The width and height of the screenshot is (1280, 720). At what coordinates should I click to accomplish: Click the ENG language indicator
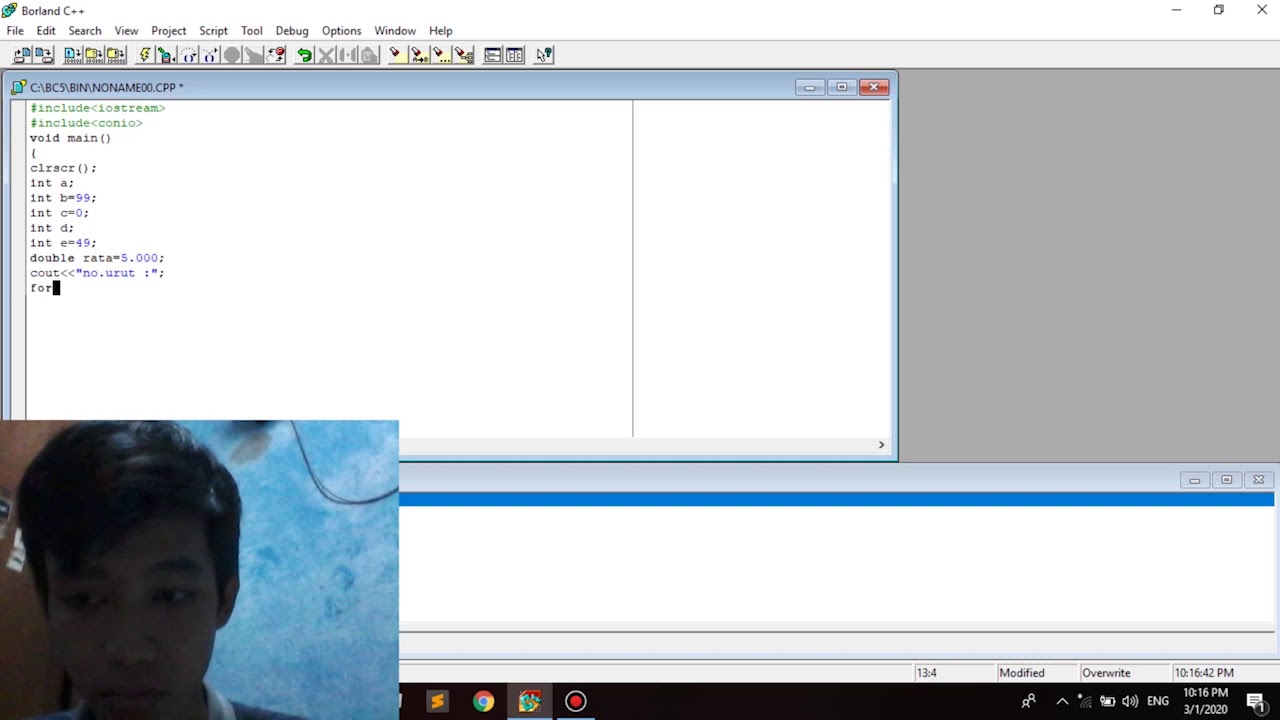click(x=1158, y=701)
